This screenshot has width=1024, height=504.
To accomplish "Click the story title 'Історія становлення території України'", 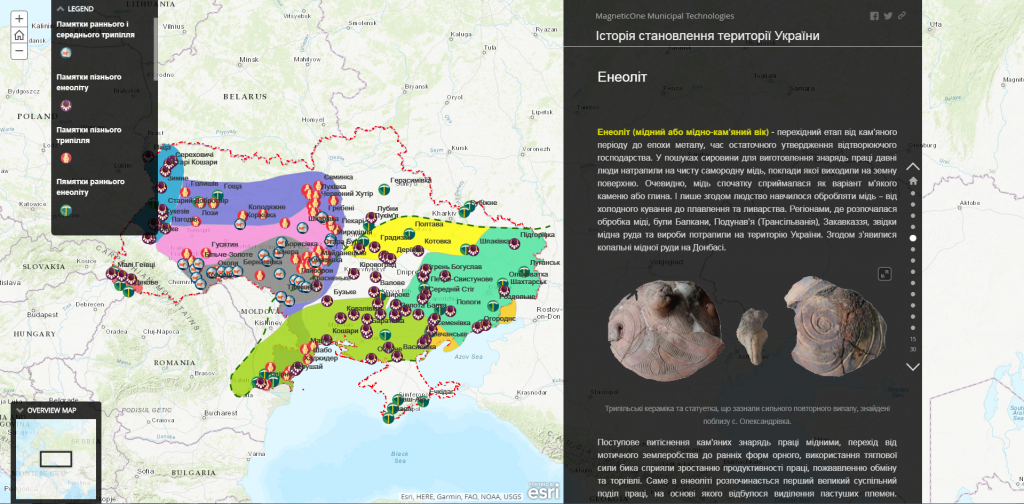I will coord(707,36).
